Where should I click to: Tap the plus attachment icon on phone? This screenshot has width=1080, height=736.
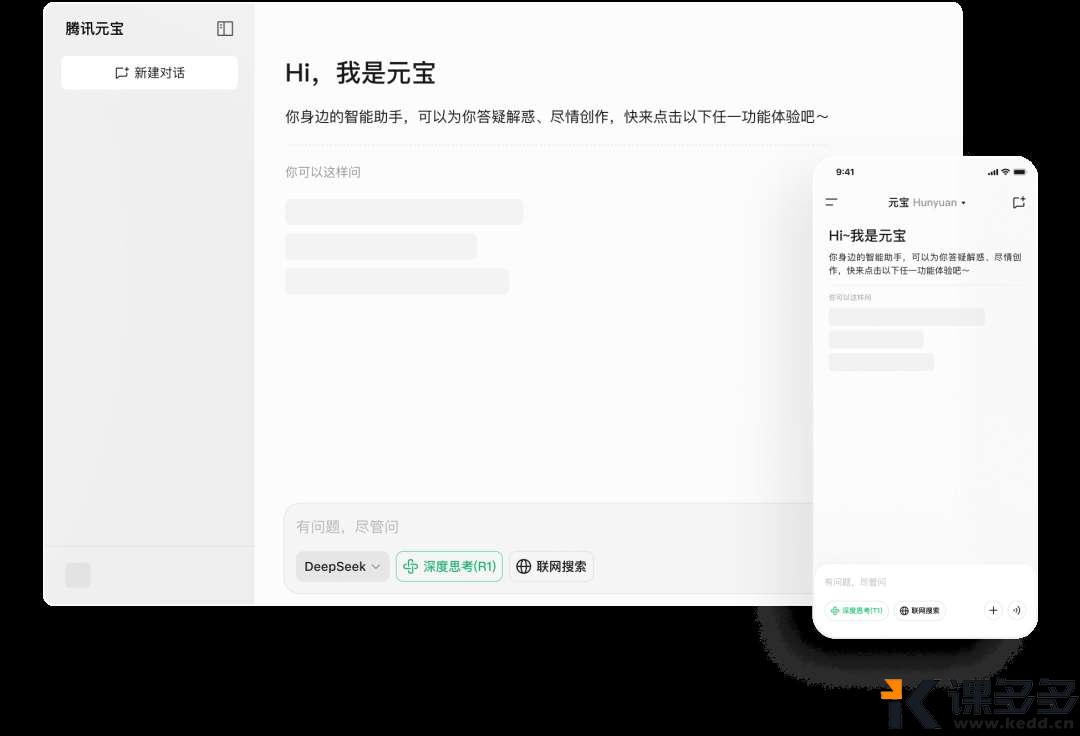click(x=993, y=610)
